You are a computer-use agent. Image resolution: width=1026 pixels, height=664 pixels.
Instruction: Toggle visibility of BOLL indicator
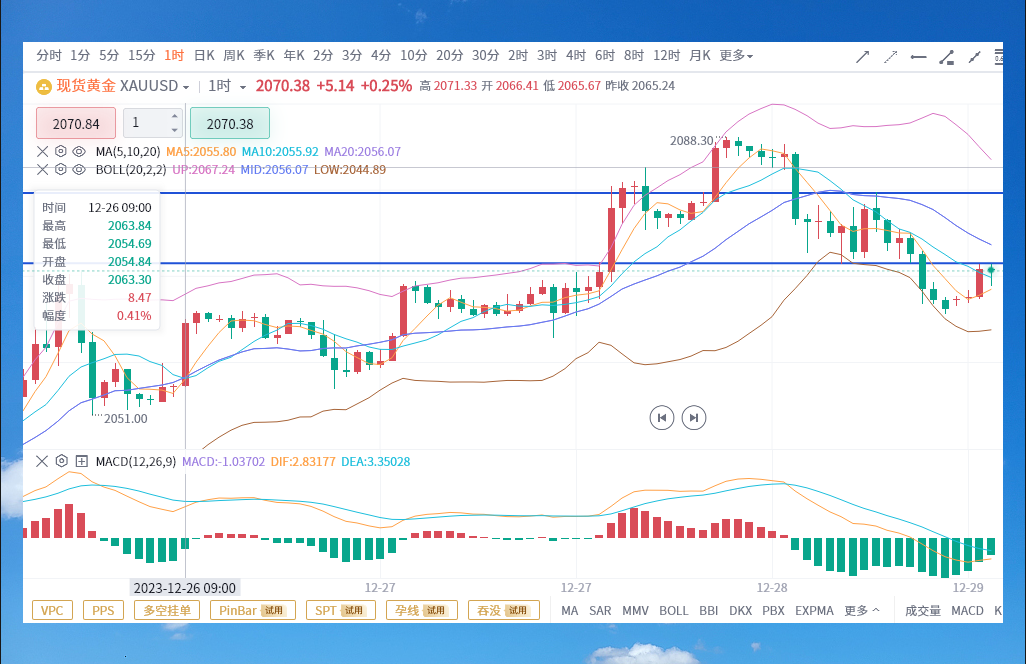pos(79,170)
